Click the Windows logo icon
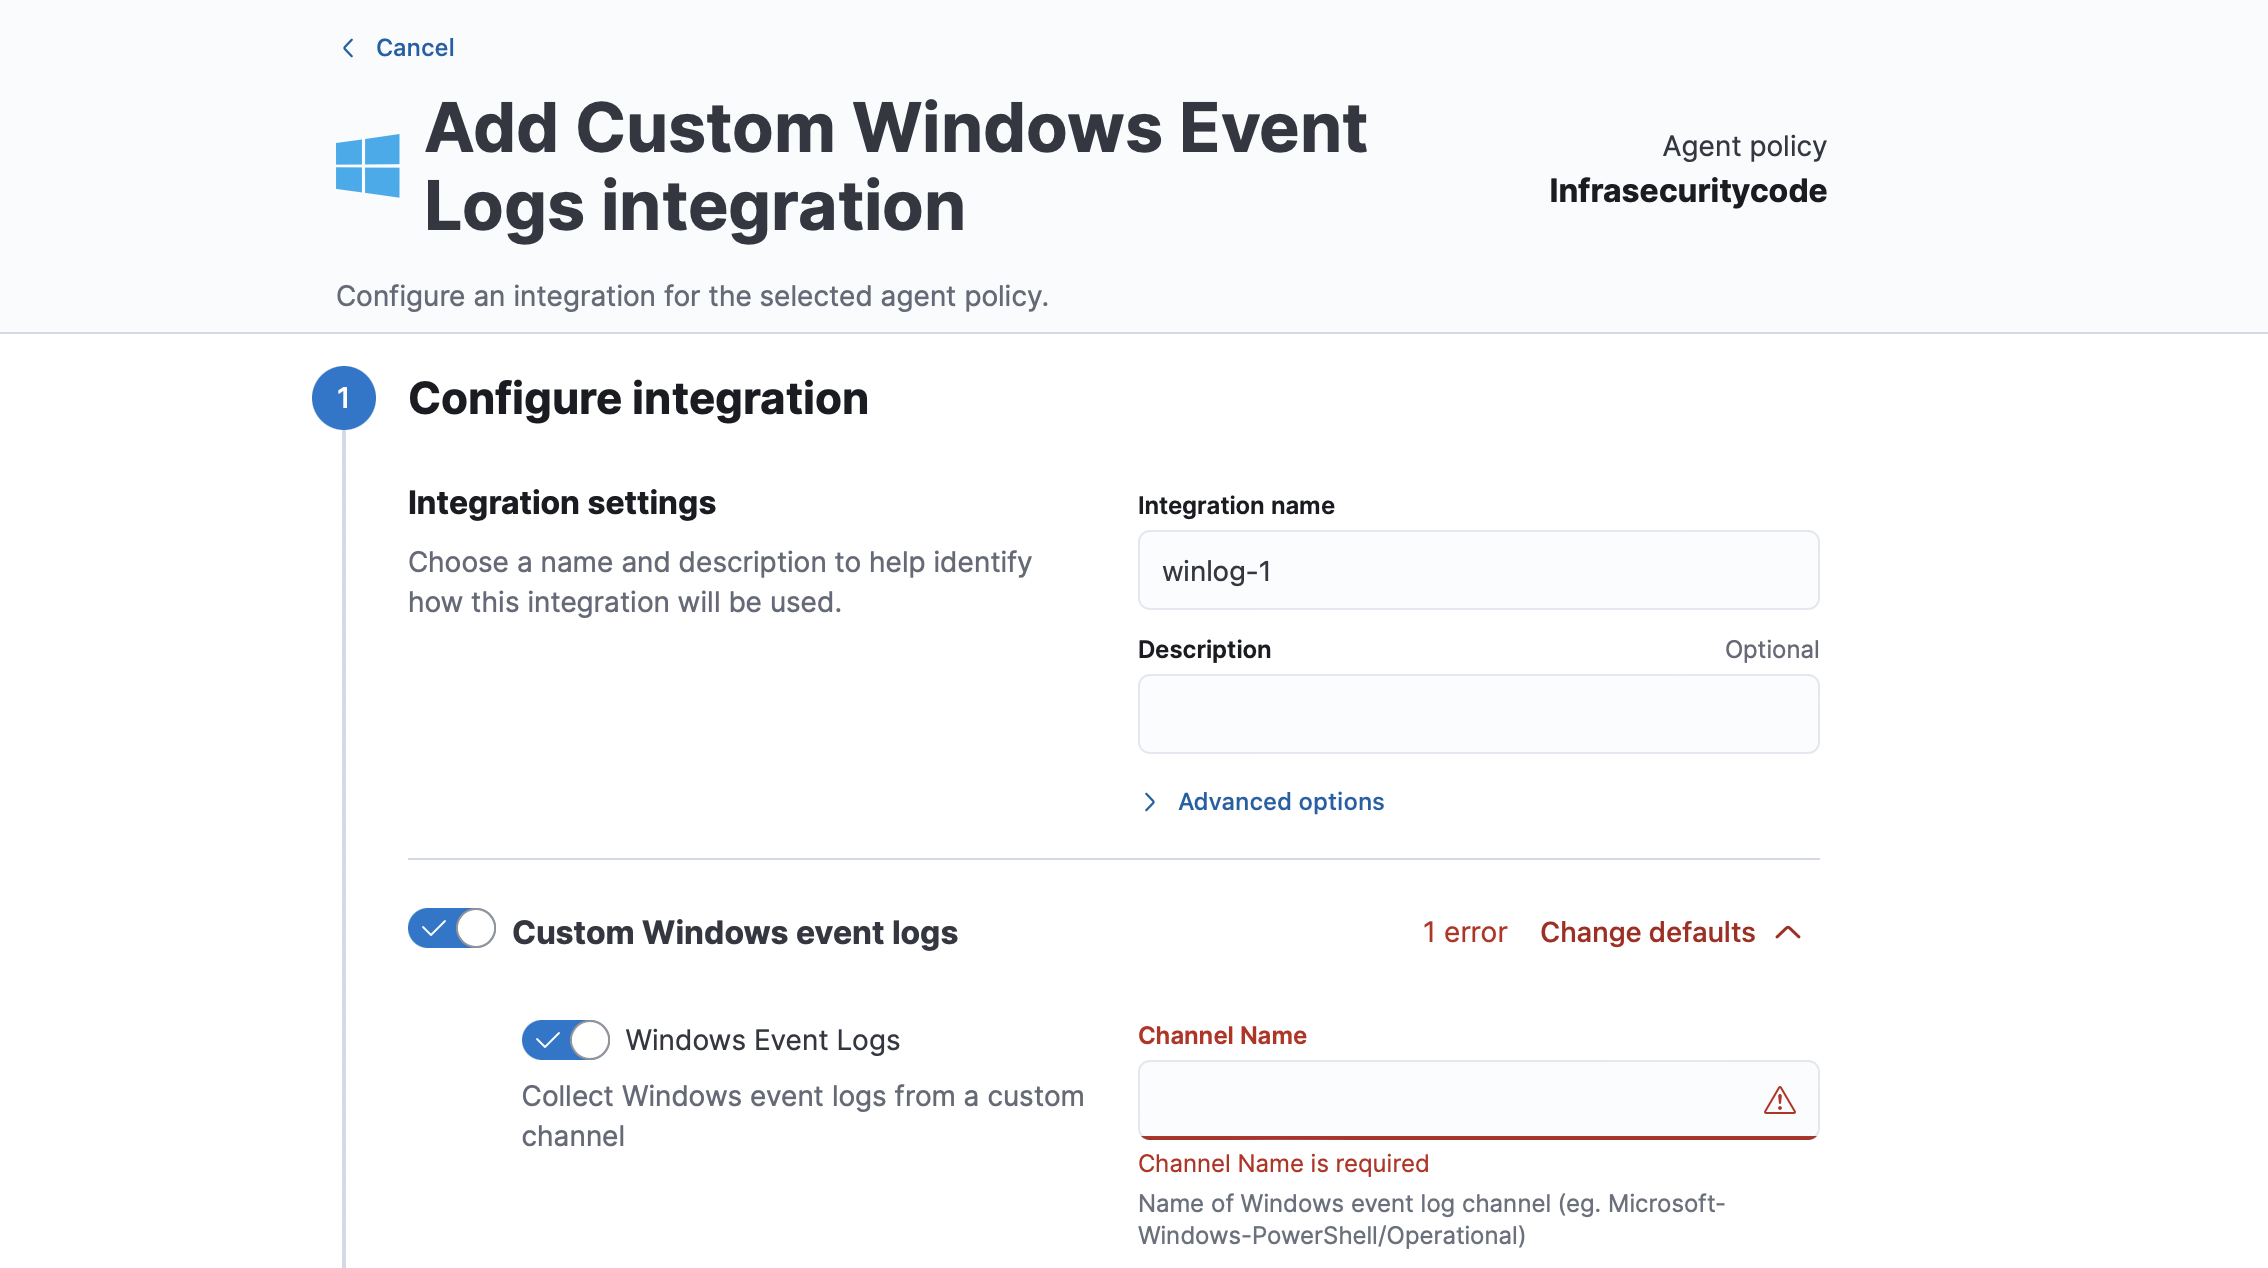 [367, 166]
